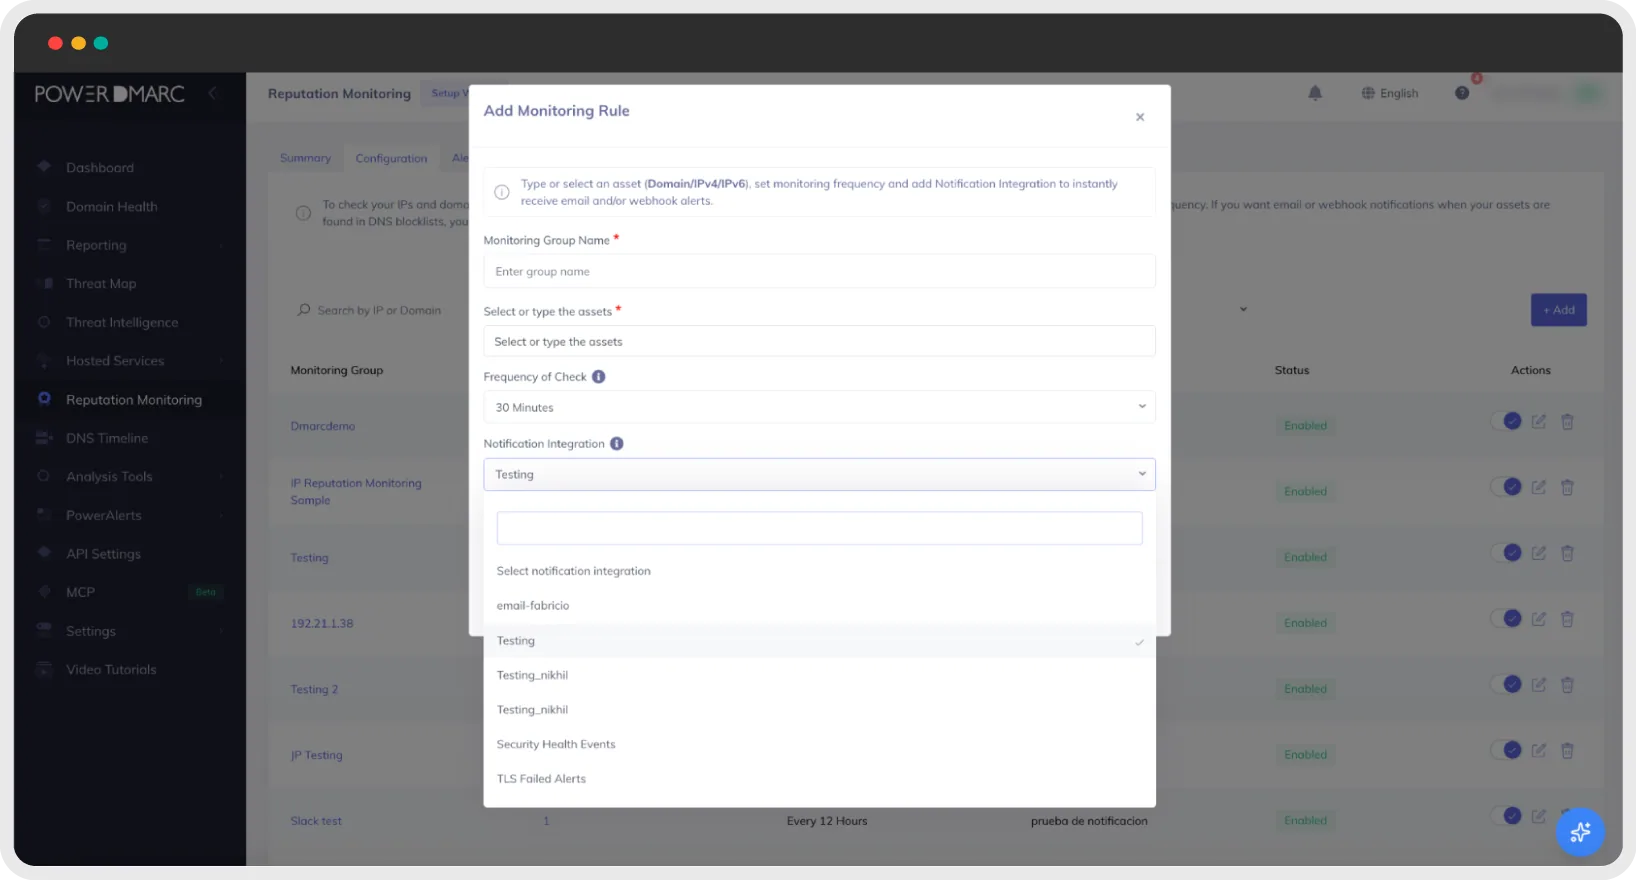Toggle the JP Testing row switch
The image size is (1636, 880).
pyautogui.click(x=1506, y=750)
